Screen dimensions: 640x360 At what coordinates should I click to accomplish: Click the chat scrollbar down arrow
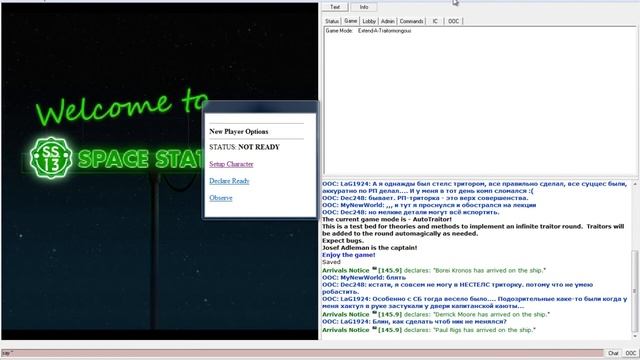(635, 336)
